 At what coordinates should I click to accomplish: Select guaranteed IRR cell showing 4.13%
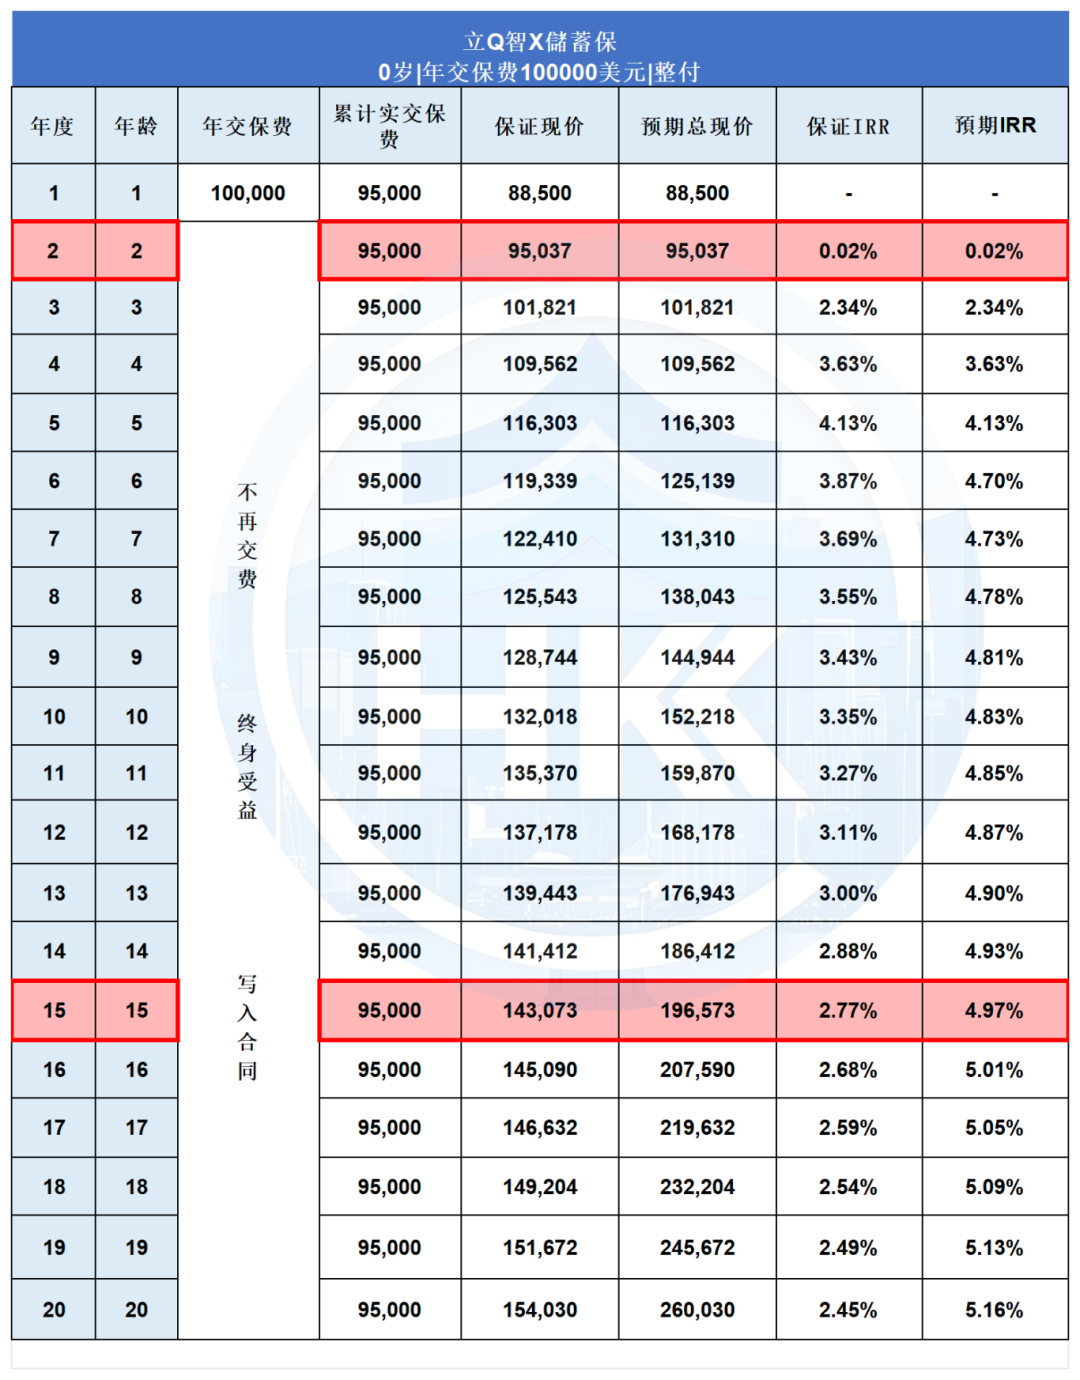coord(848,423)
